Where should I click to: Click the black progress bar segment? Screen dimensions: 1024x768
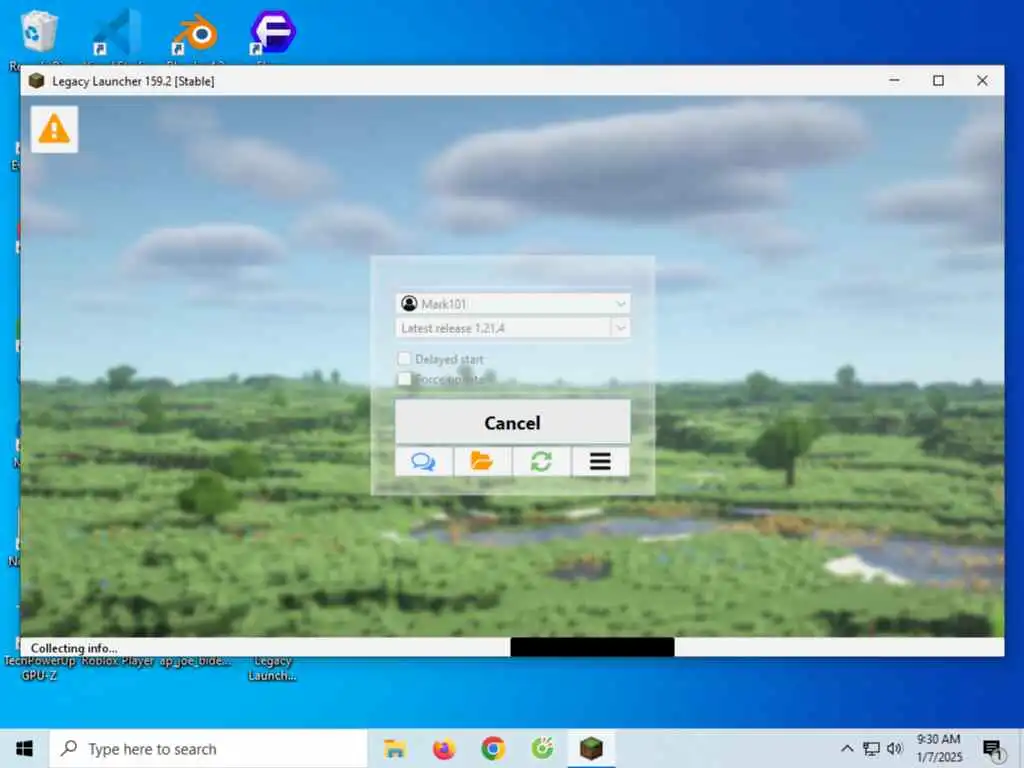click(592, 647)
